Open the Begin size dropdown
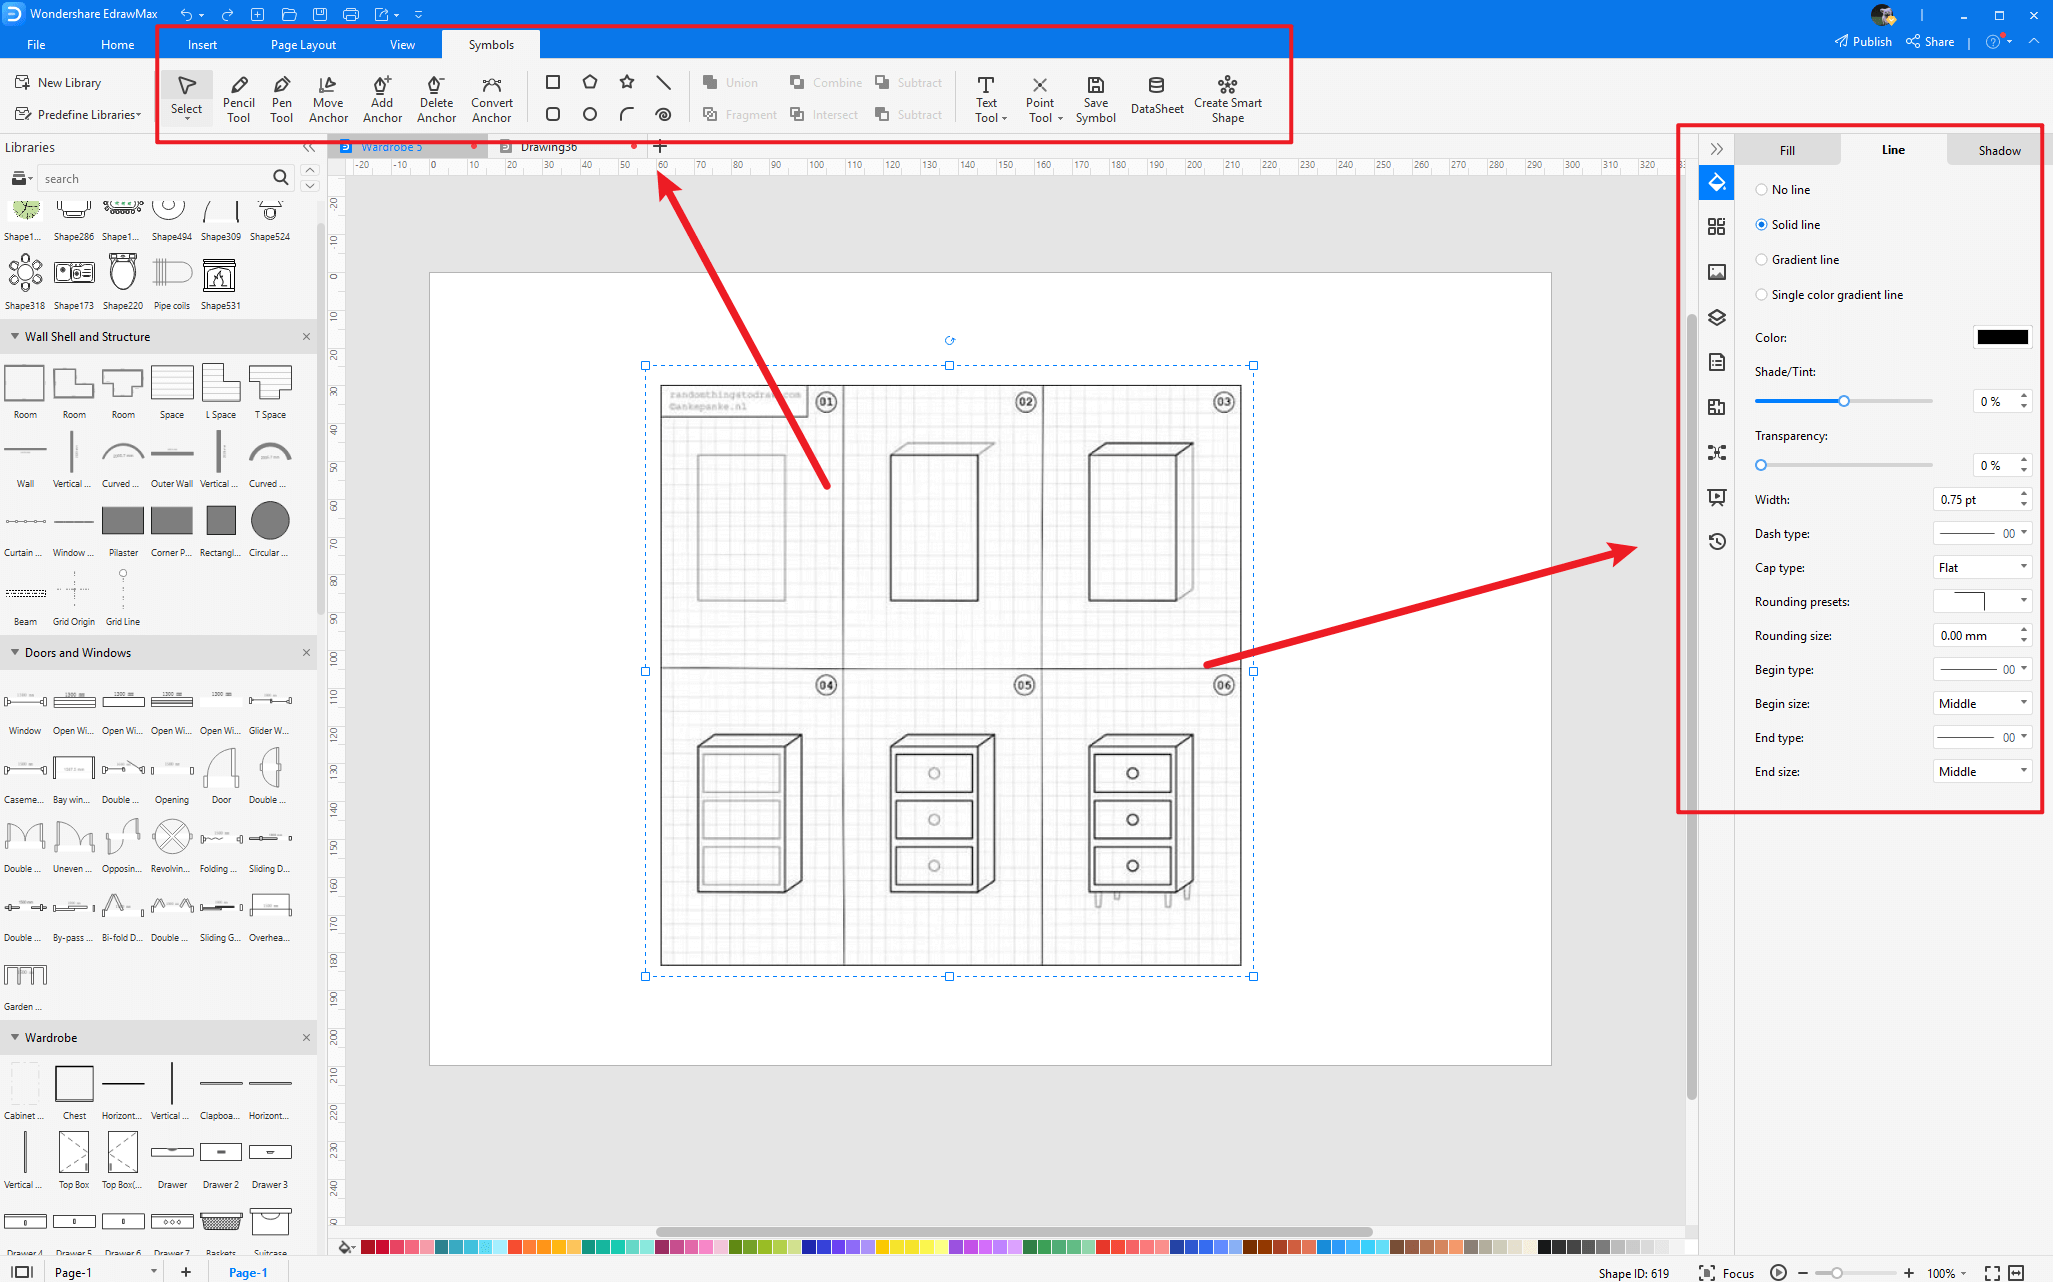 [x=1982, y=704]
